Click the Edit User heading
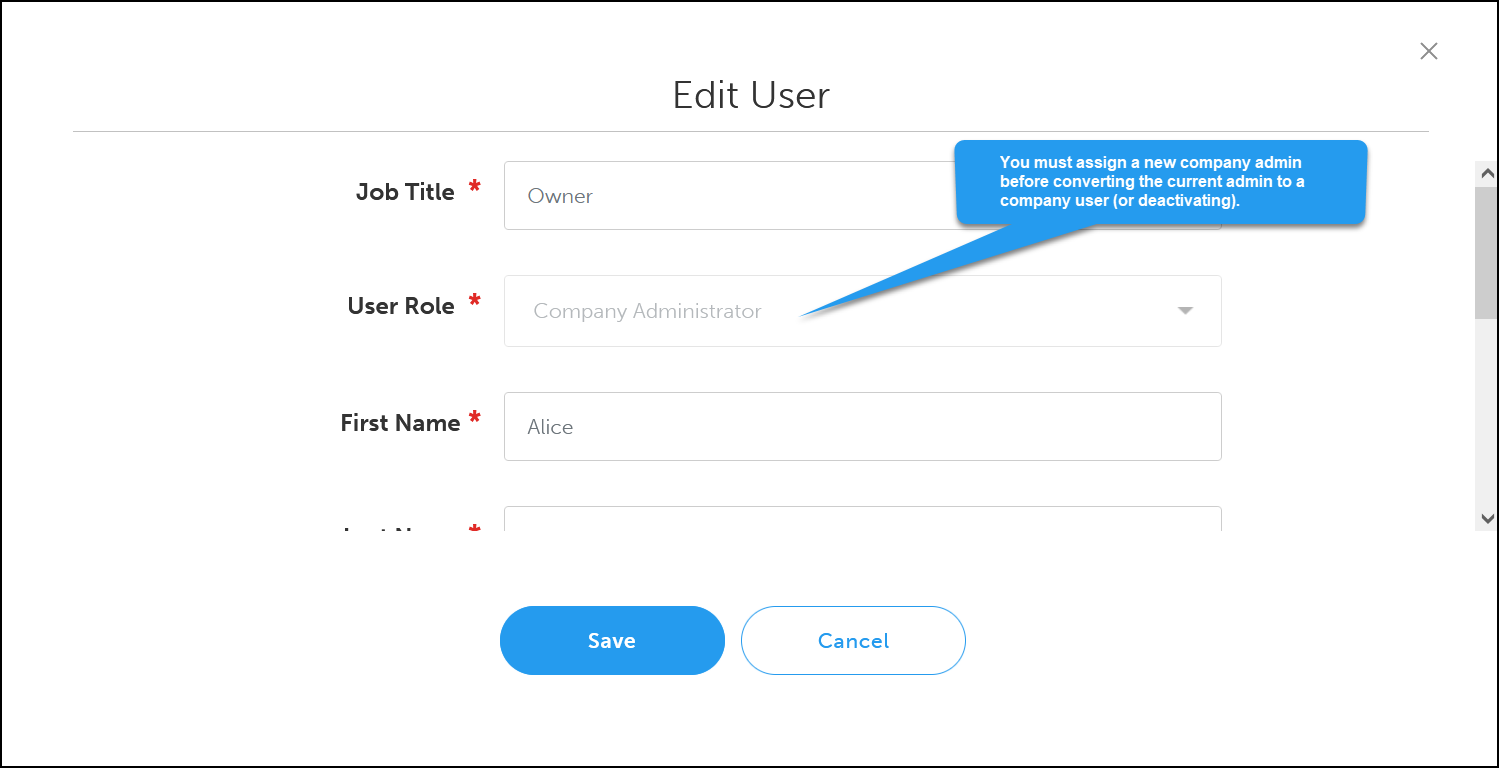Image resolution: width=1499 pixels, height=768 pixels. pos(751,95)
